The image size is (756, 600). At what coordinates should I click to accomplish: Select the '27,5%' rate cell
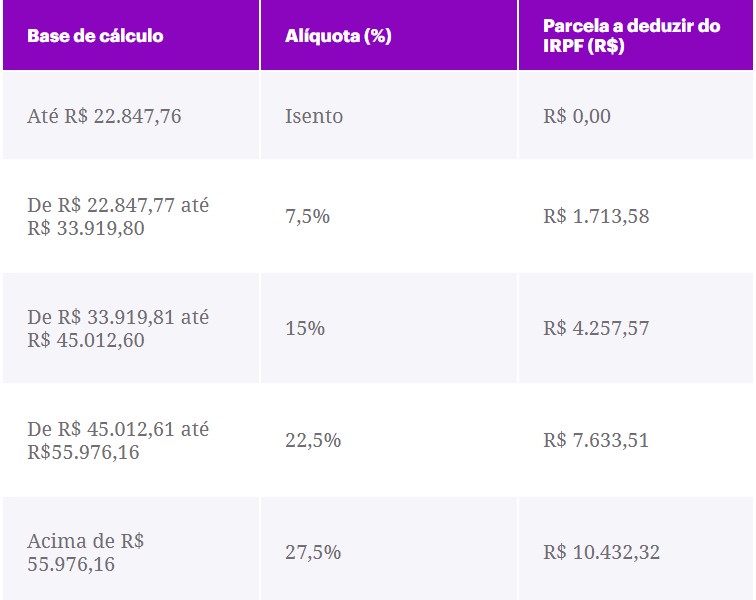click(313, 552)
